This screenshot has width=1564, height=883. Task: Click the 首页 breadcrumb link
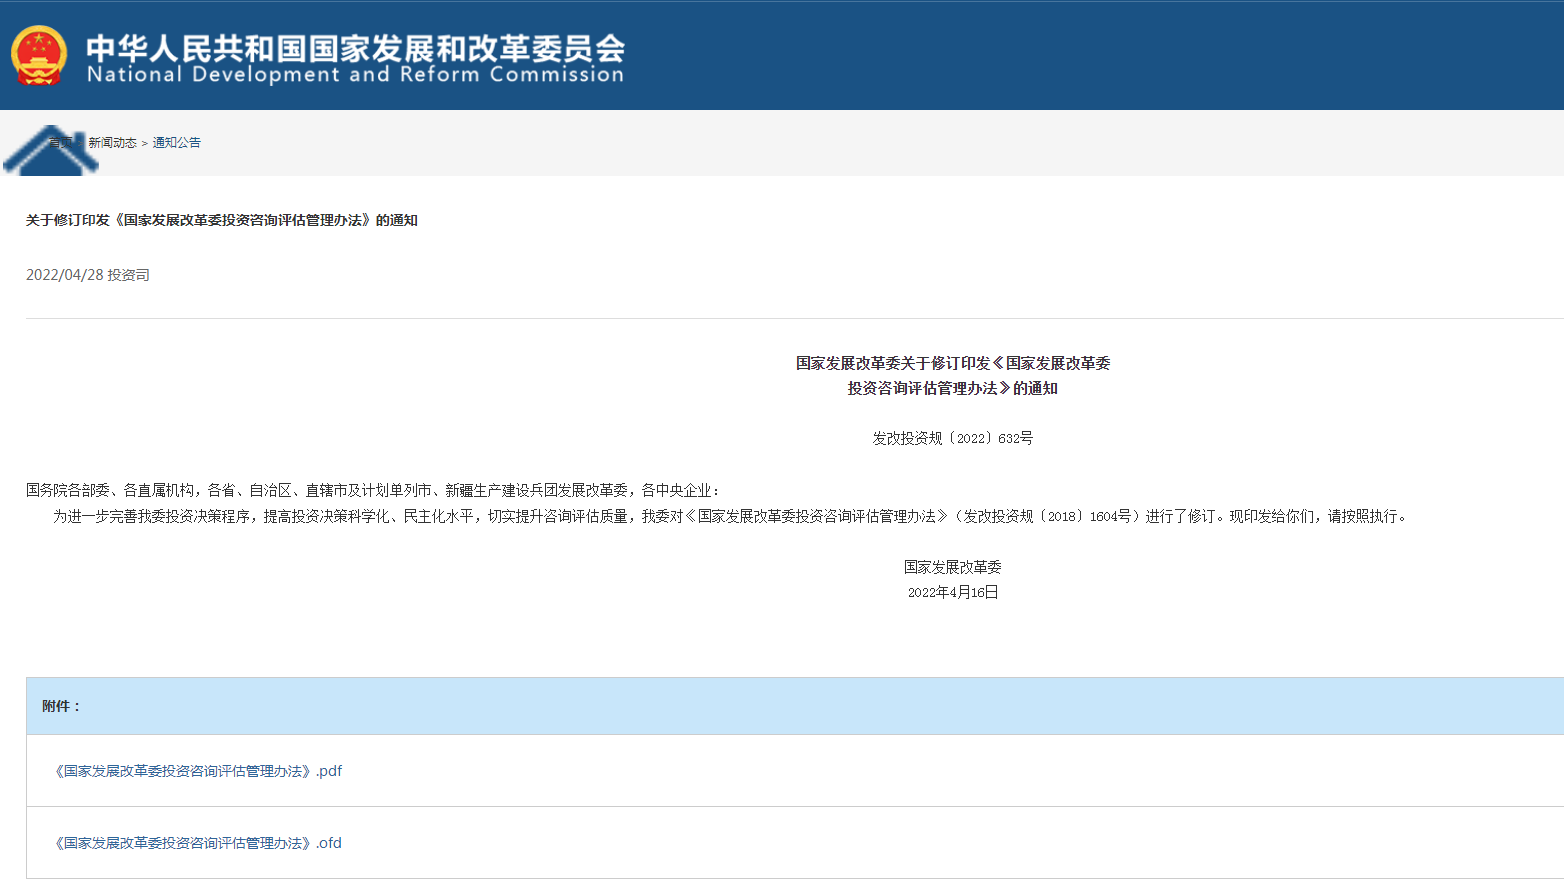[x=62, y=143]
